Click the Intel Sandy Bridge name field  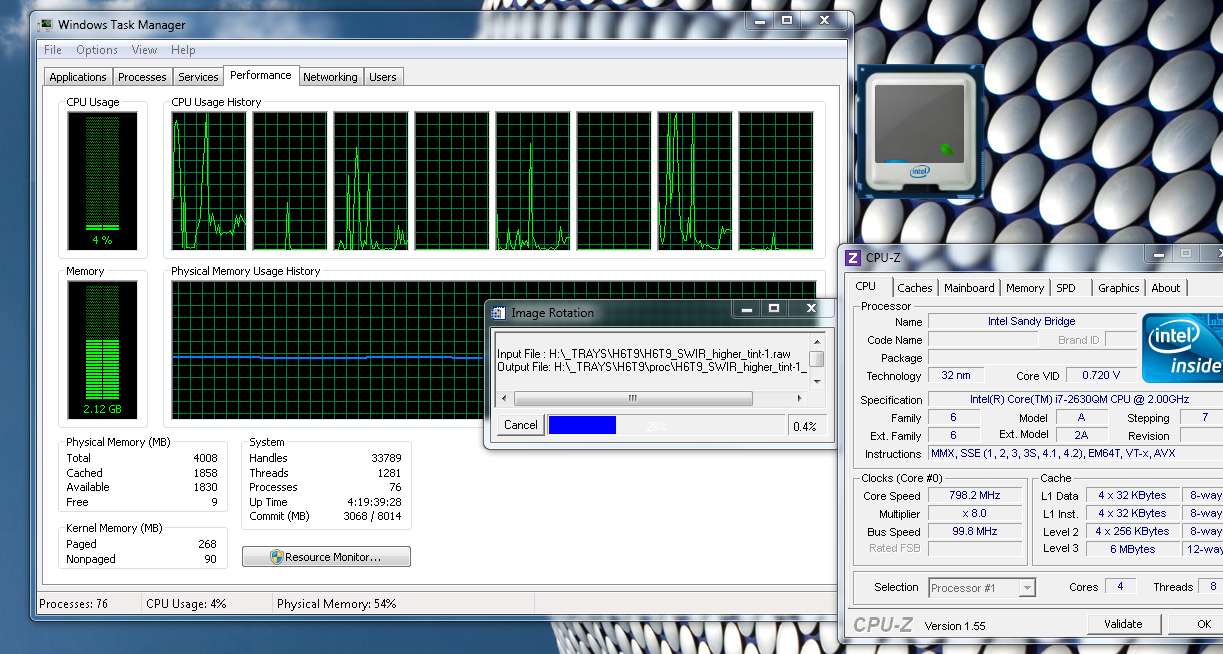point(1032,321)
